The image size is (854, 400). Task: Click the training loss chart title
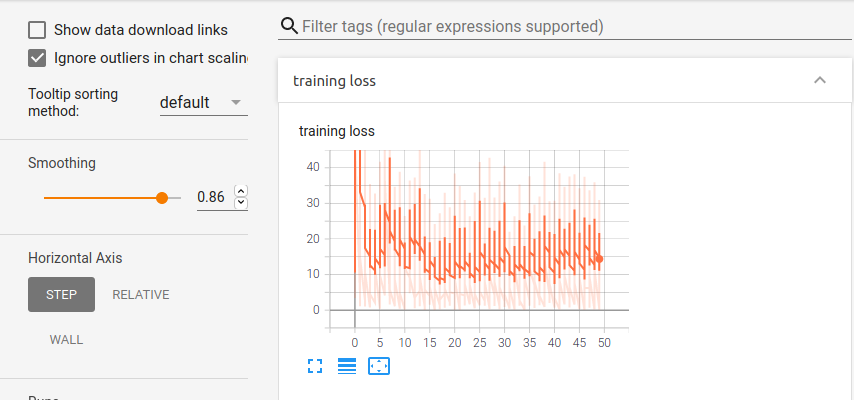pos(337,131)
